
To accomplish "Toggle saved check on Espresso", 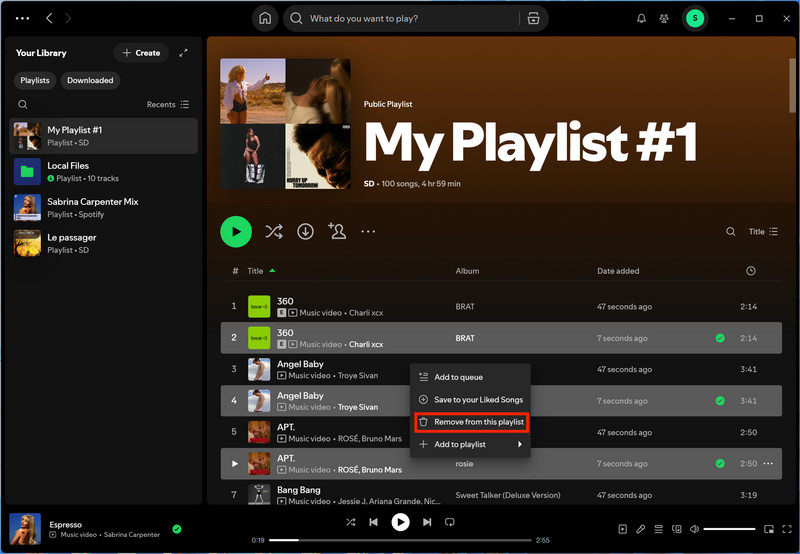I will (x=177, y=529).
